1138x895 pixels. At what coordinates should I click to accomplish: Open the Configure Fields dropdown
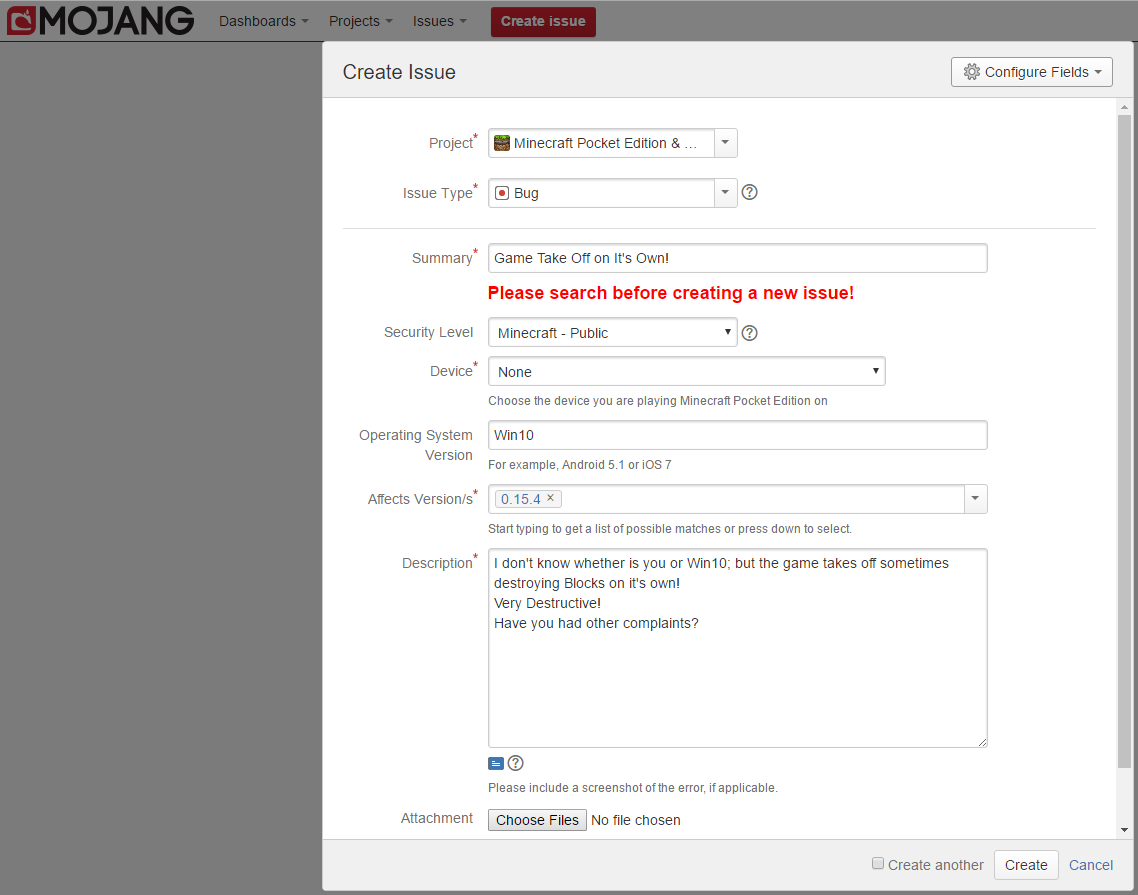pyautogui.click(x=1031, y=72)
